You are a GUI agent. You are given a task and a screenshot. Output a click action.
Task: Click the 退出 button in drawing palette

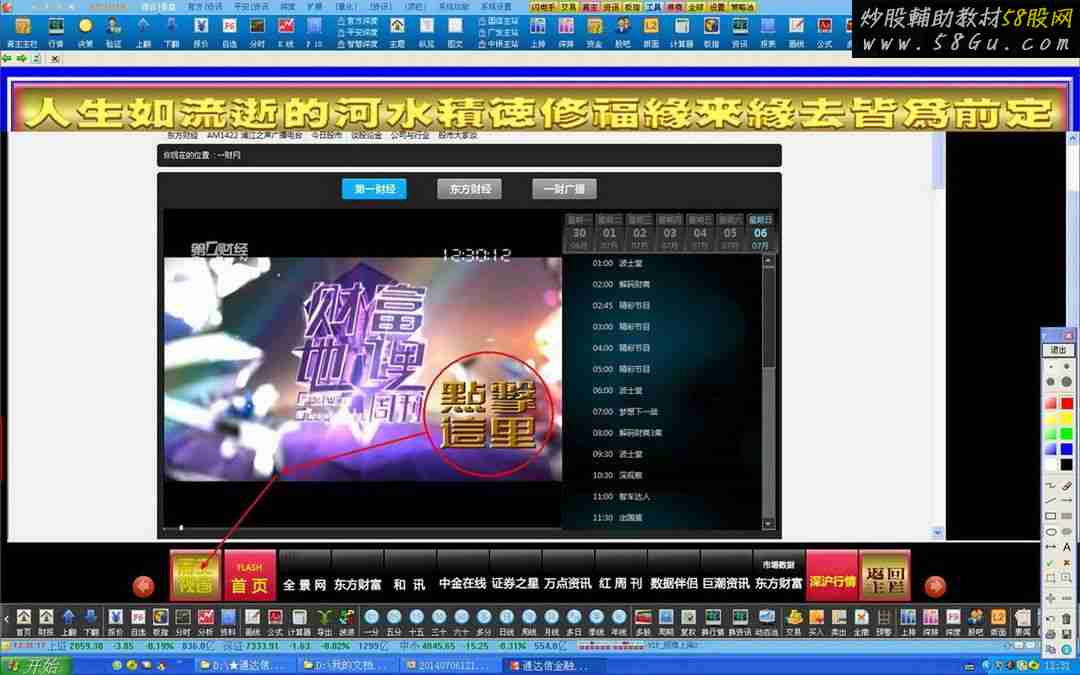point(1059,350)
